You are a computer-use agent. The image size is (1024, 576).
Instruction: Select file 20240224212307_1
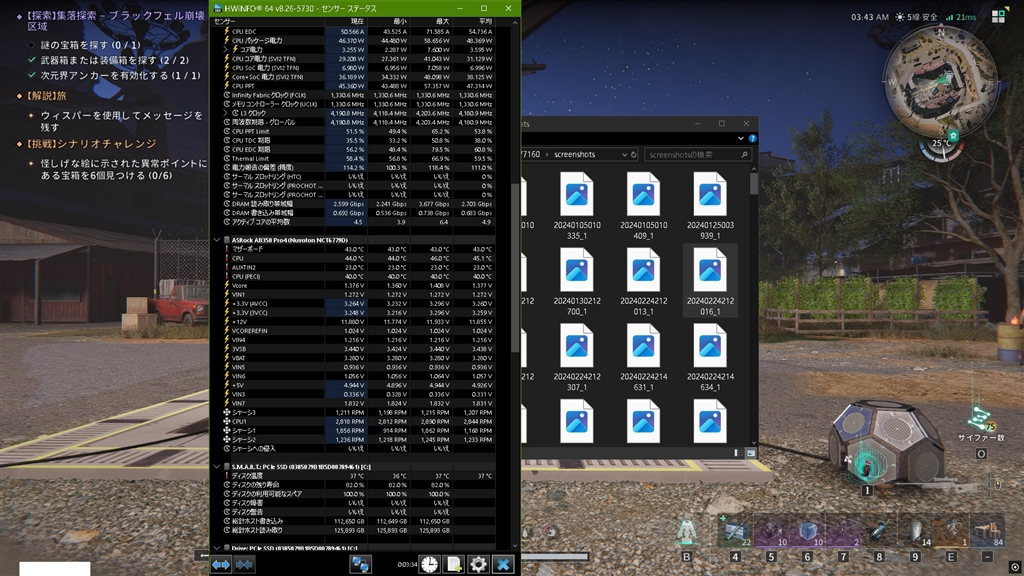tap(577, 357)
